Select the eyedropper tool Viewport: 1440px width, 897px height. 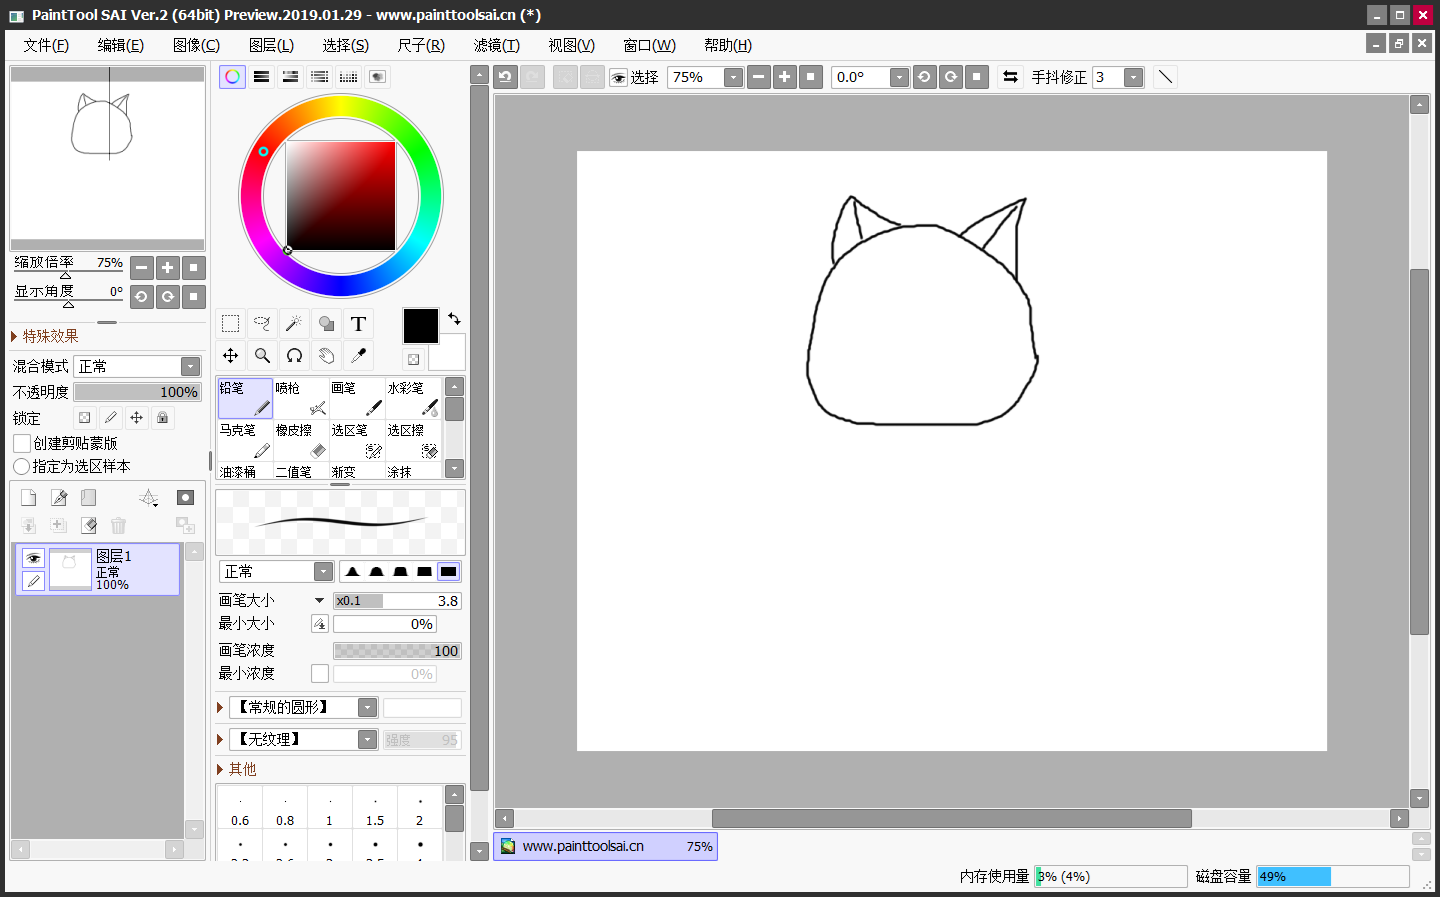tap(358, 356)
